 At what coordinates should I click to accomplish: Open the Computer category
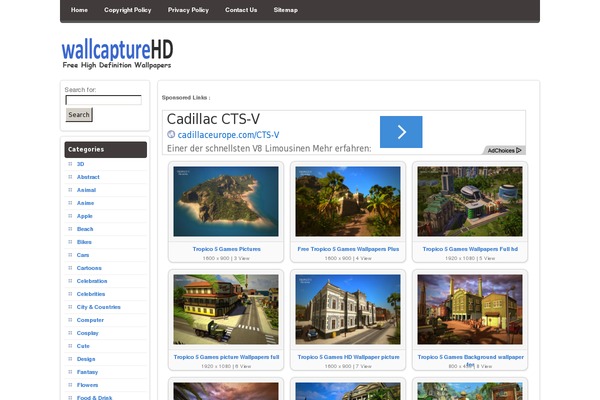pos(90,320)
